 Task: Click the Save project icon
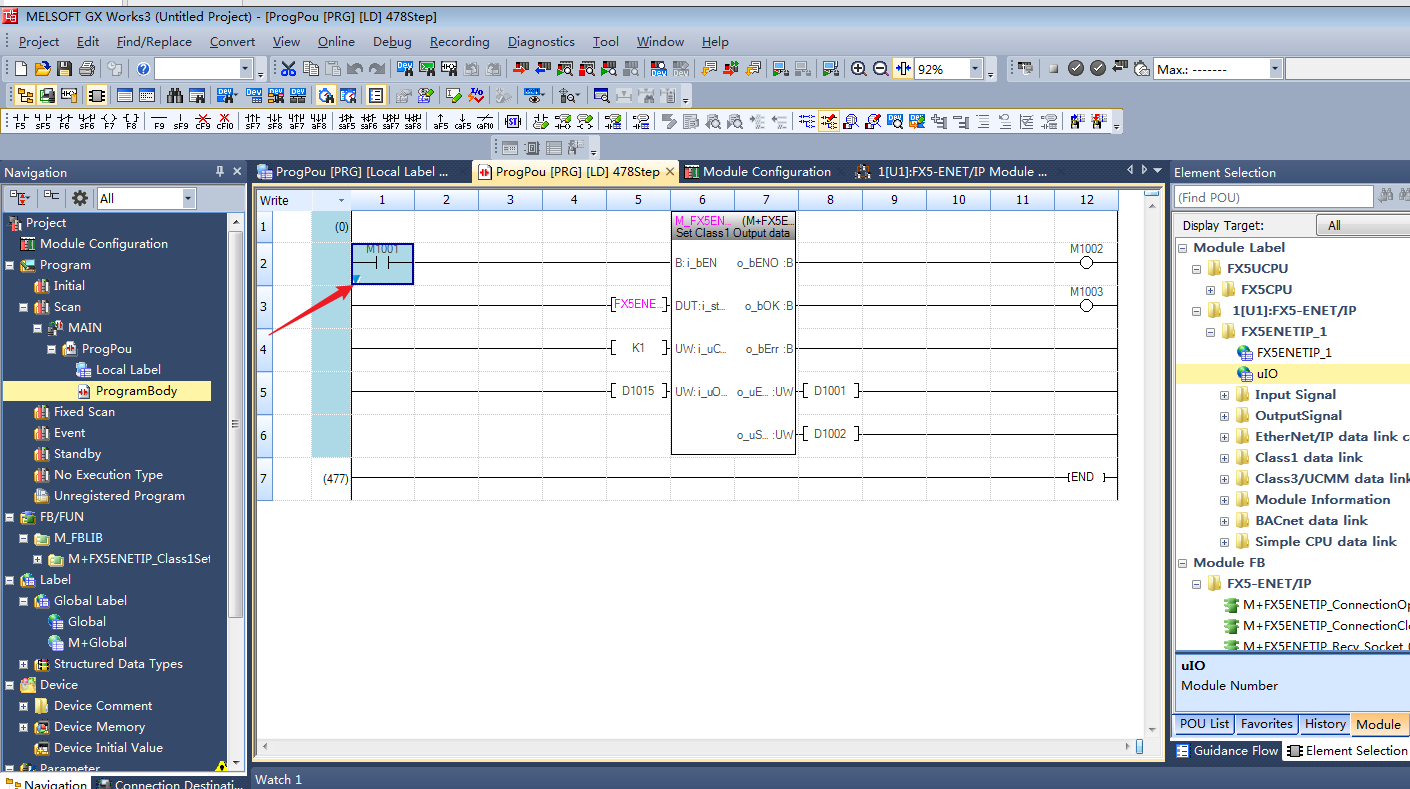pyautogui.click(x=64, y=69)
